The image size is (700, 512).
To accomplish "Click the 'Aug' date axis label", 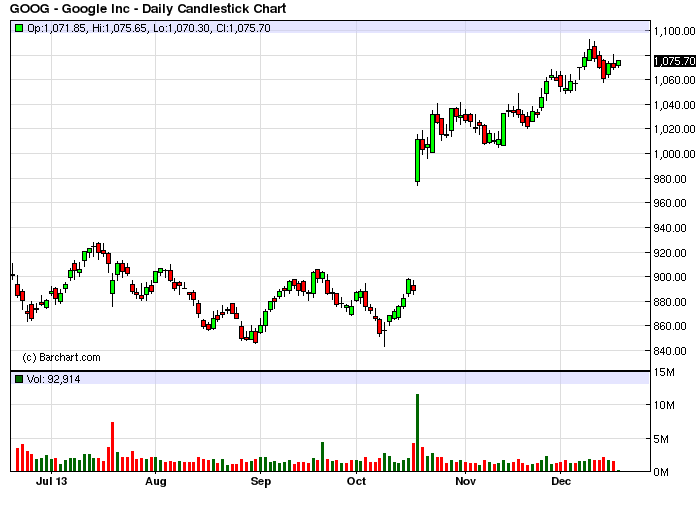I will [x=156, y=482].
